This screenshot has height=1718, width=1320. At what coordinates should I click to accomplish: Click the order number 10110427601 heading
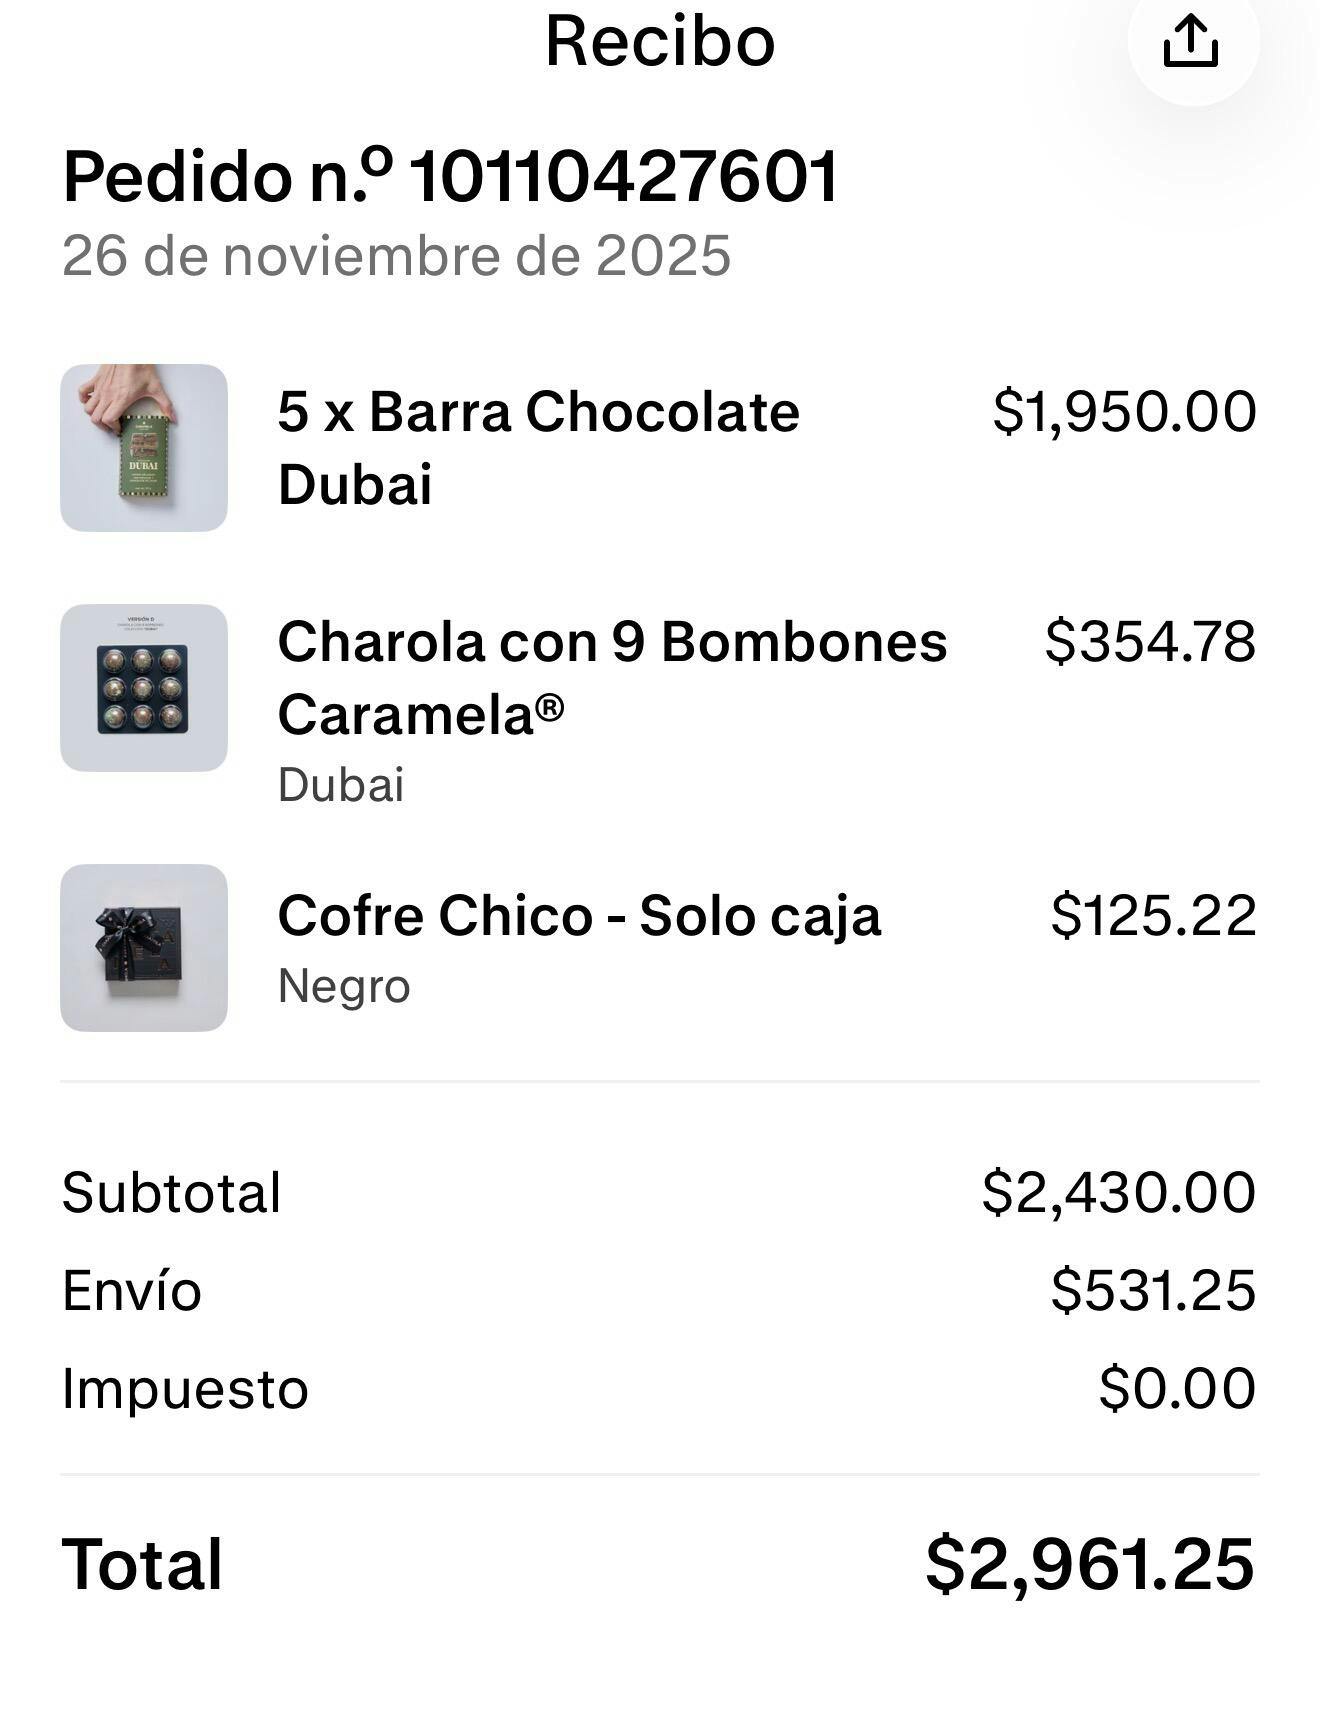pyautogui.click(x=450, y=177)
